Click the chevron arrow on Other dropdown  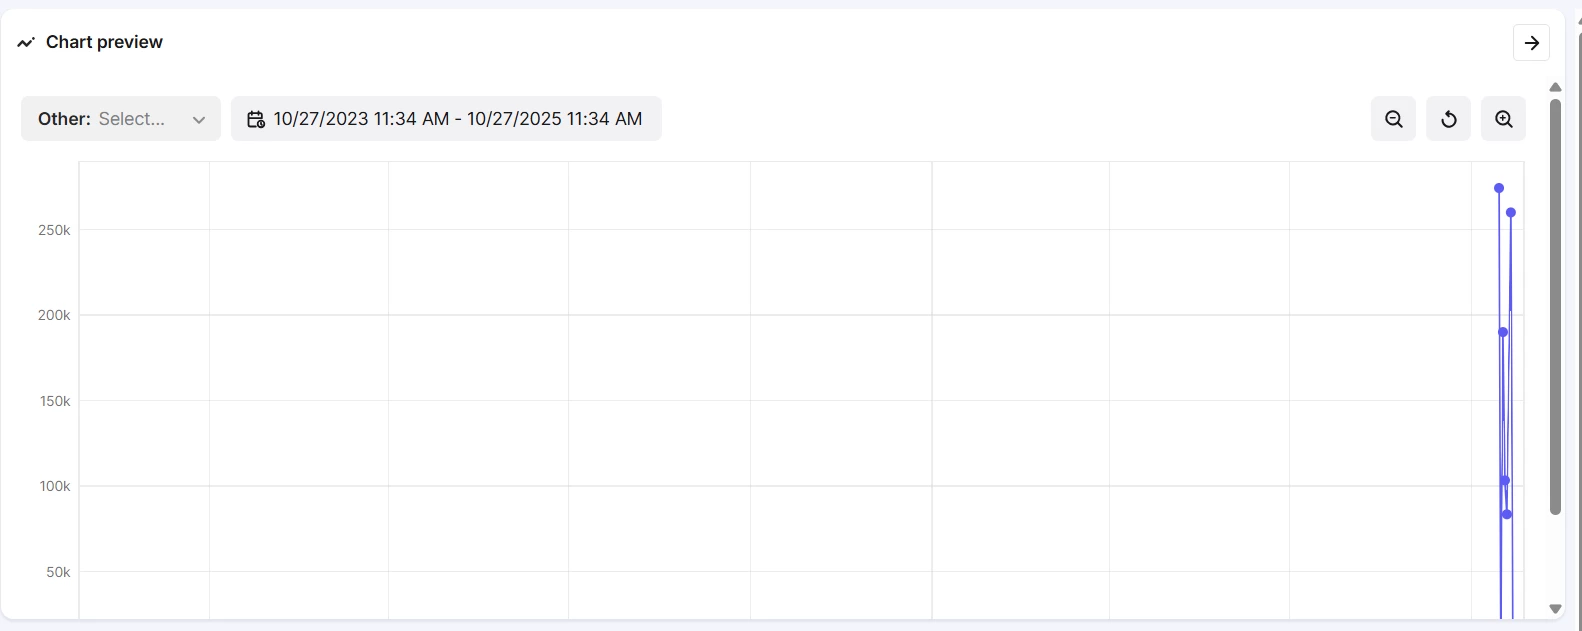pyautogui.click(x=199, y=120)
